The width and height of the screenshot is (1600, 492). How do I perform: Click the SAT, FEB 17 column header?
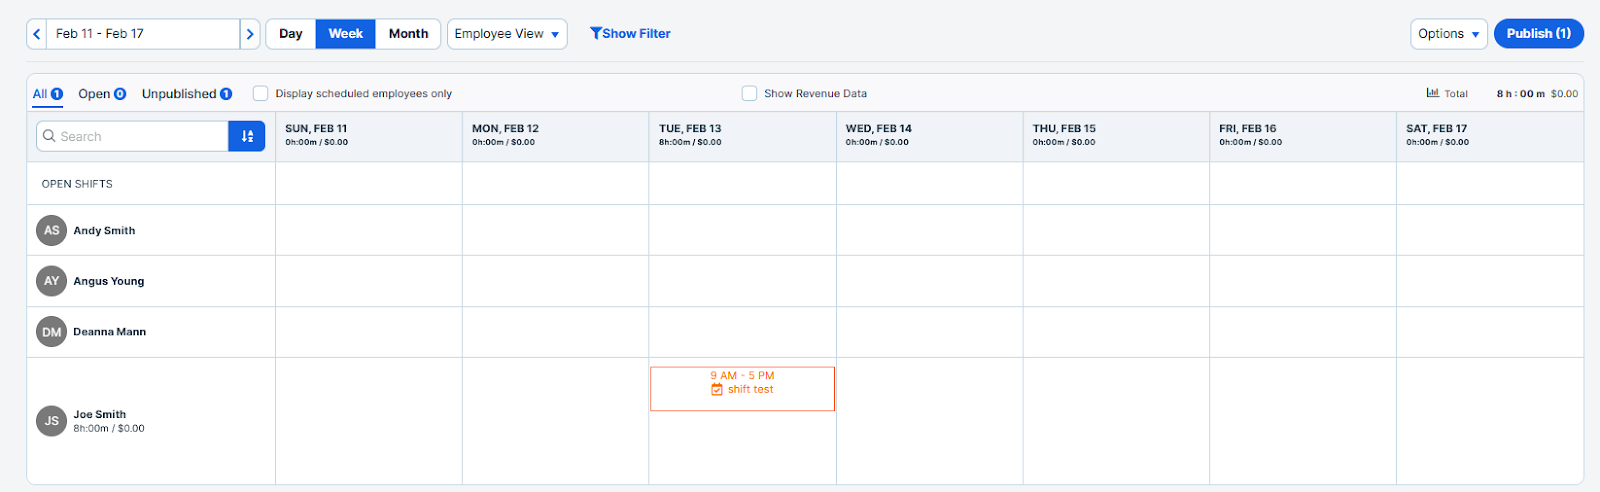pos(1490,136)
